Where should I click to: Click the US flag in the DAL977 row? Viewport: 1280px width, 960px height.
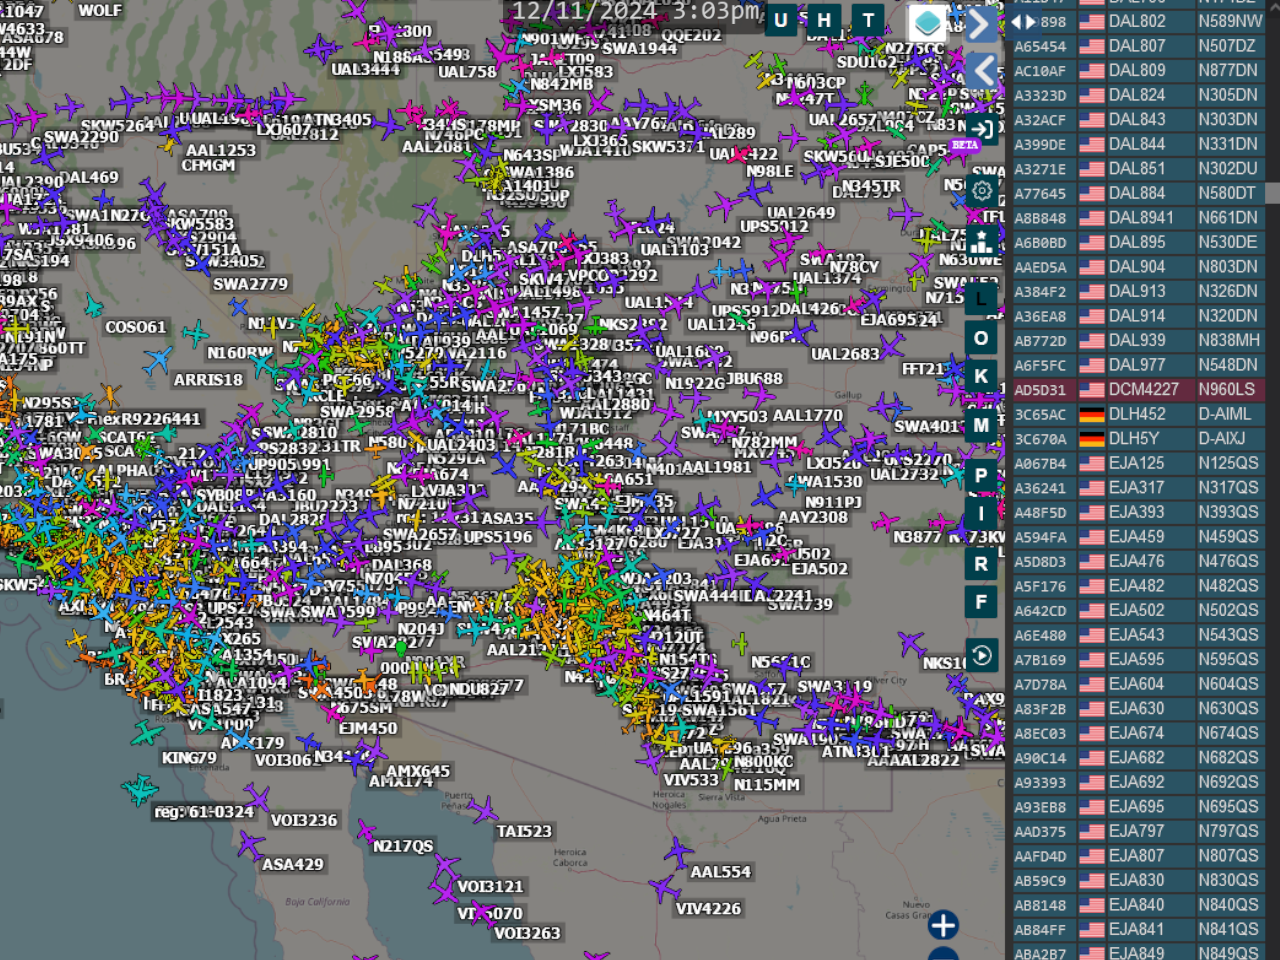pos(1092,365)
